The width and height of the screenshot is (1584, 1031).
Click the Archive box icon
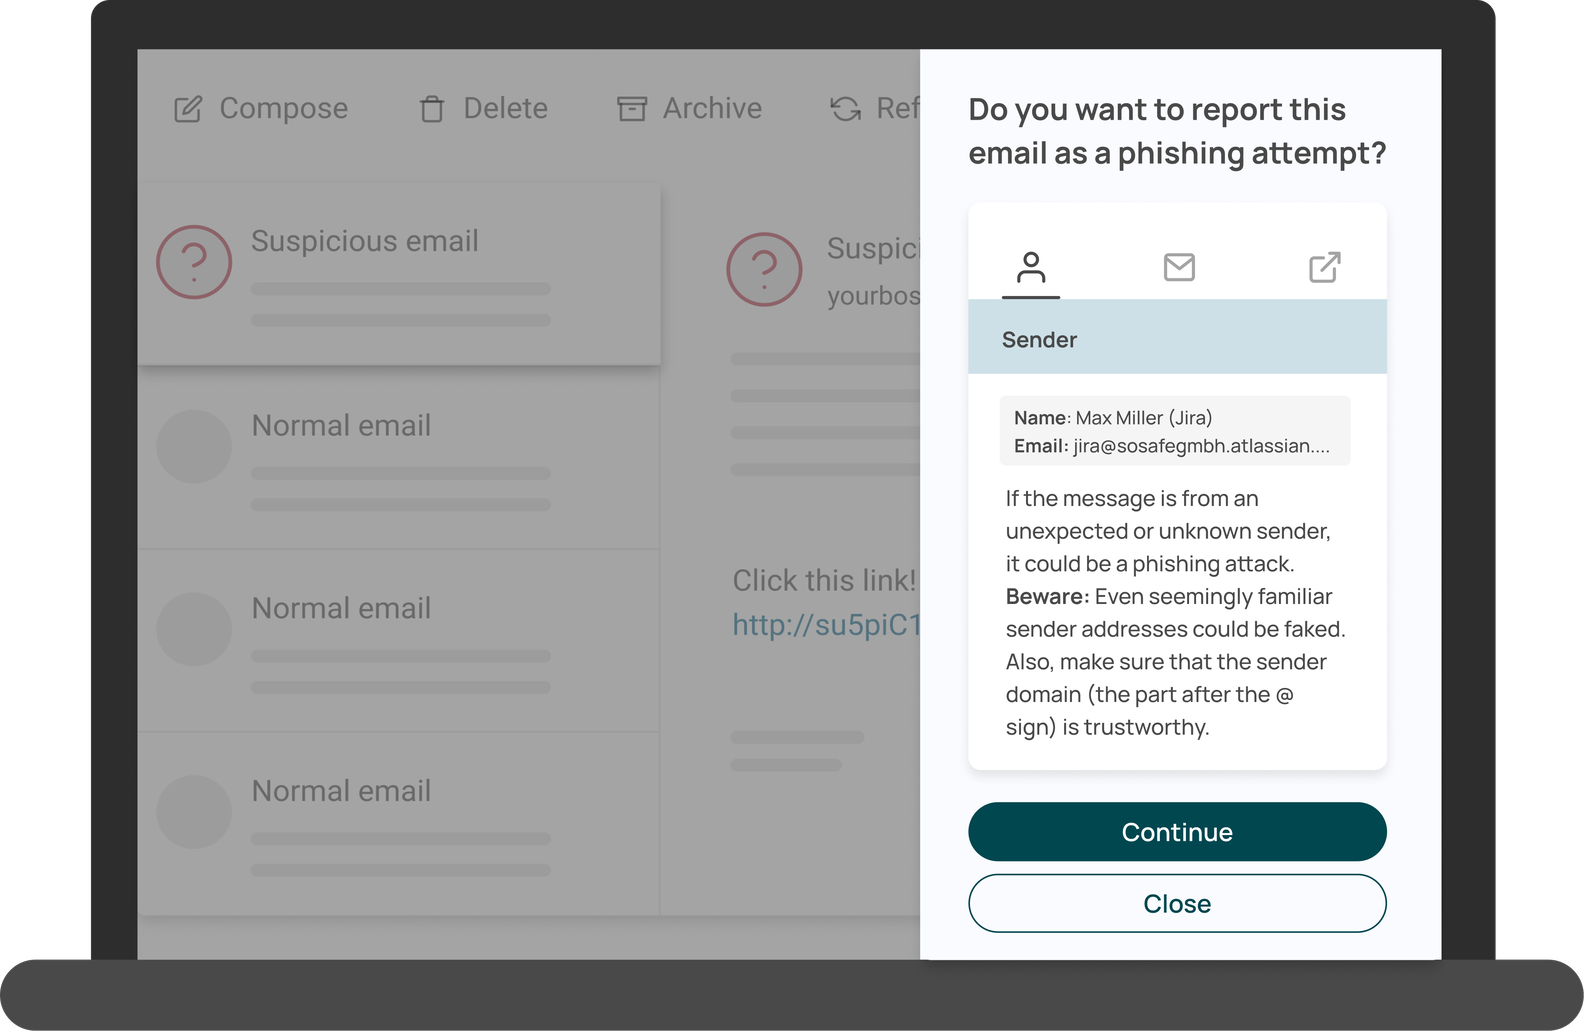coord(632,109)
